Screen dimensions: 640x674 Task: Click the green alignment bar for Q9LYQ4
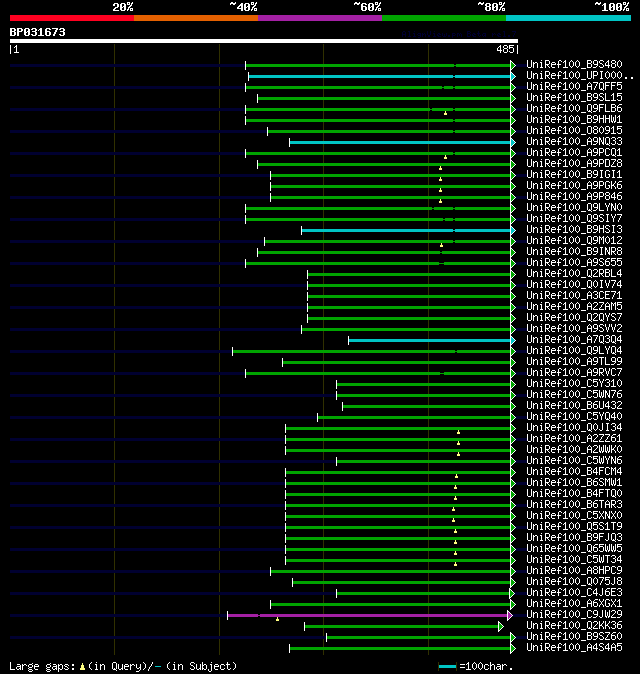371,352
